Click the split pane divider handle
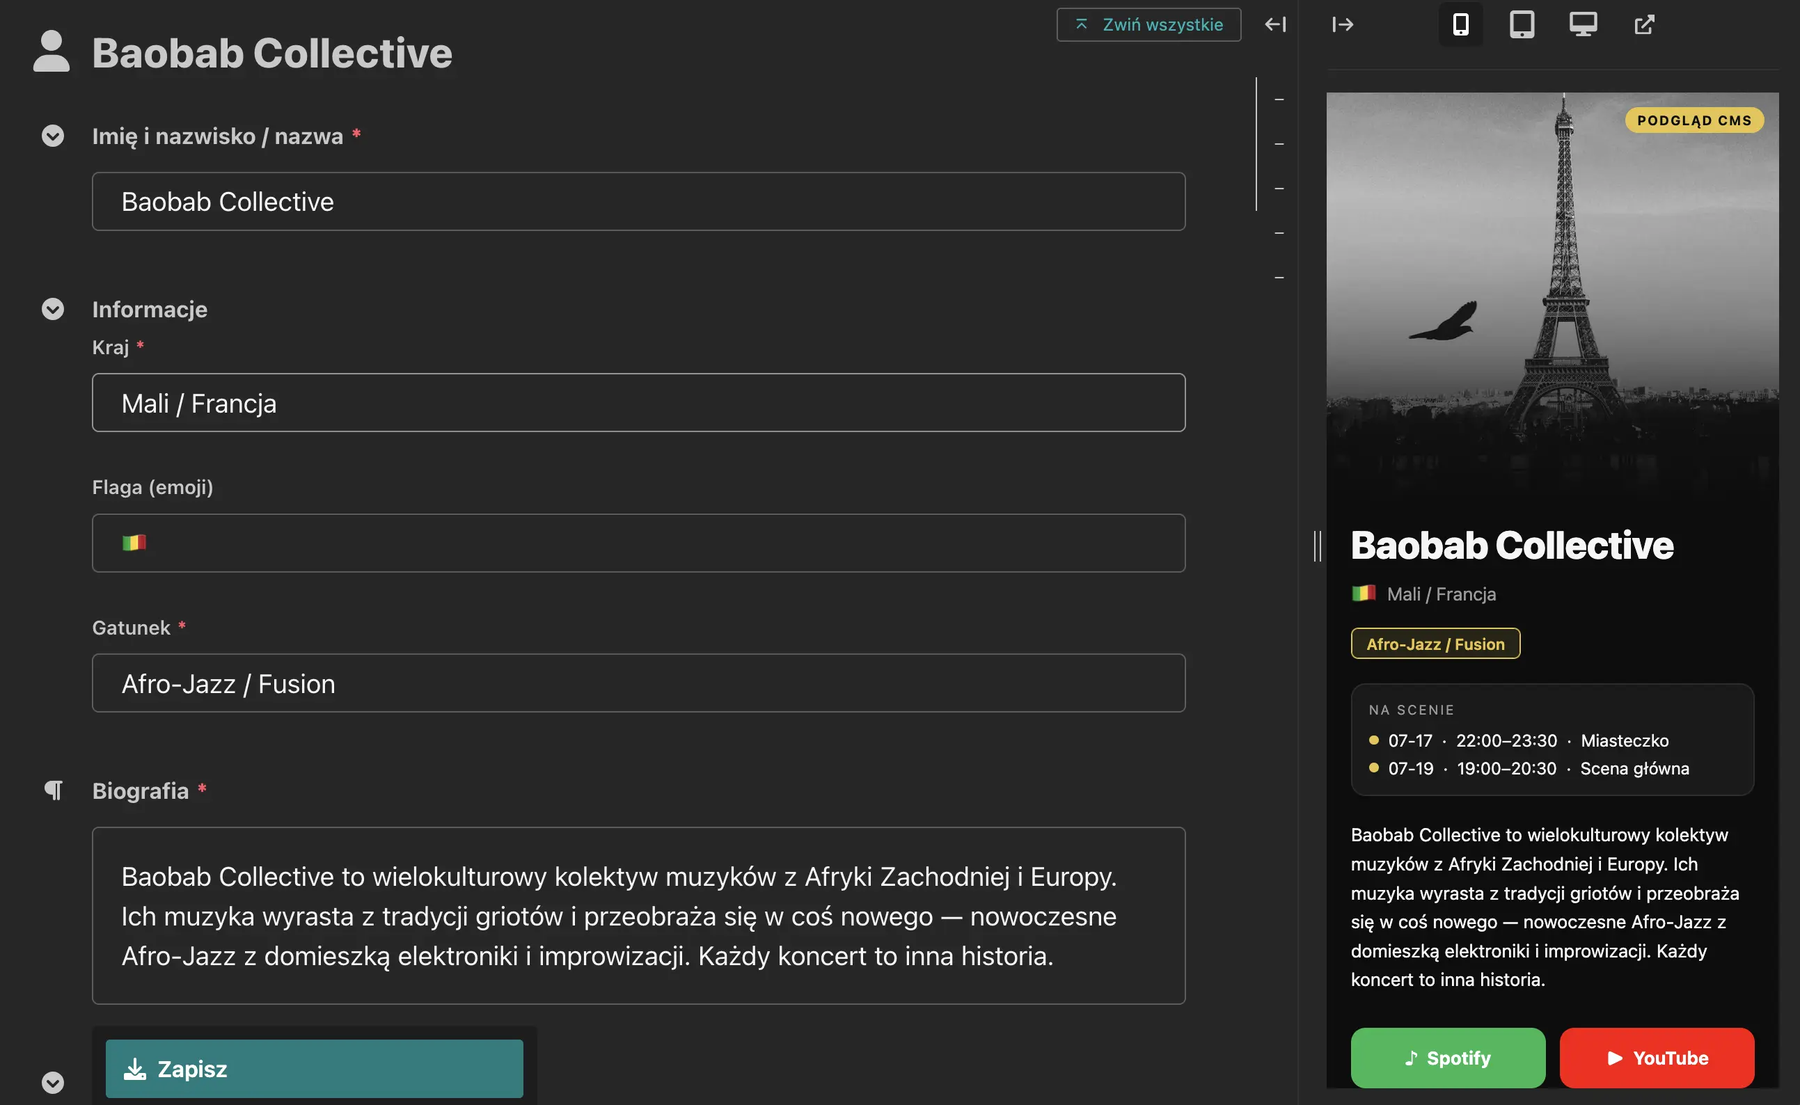Screen dimensions: 1800x1105 (x=1317, y=546)
